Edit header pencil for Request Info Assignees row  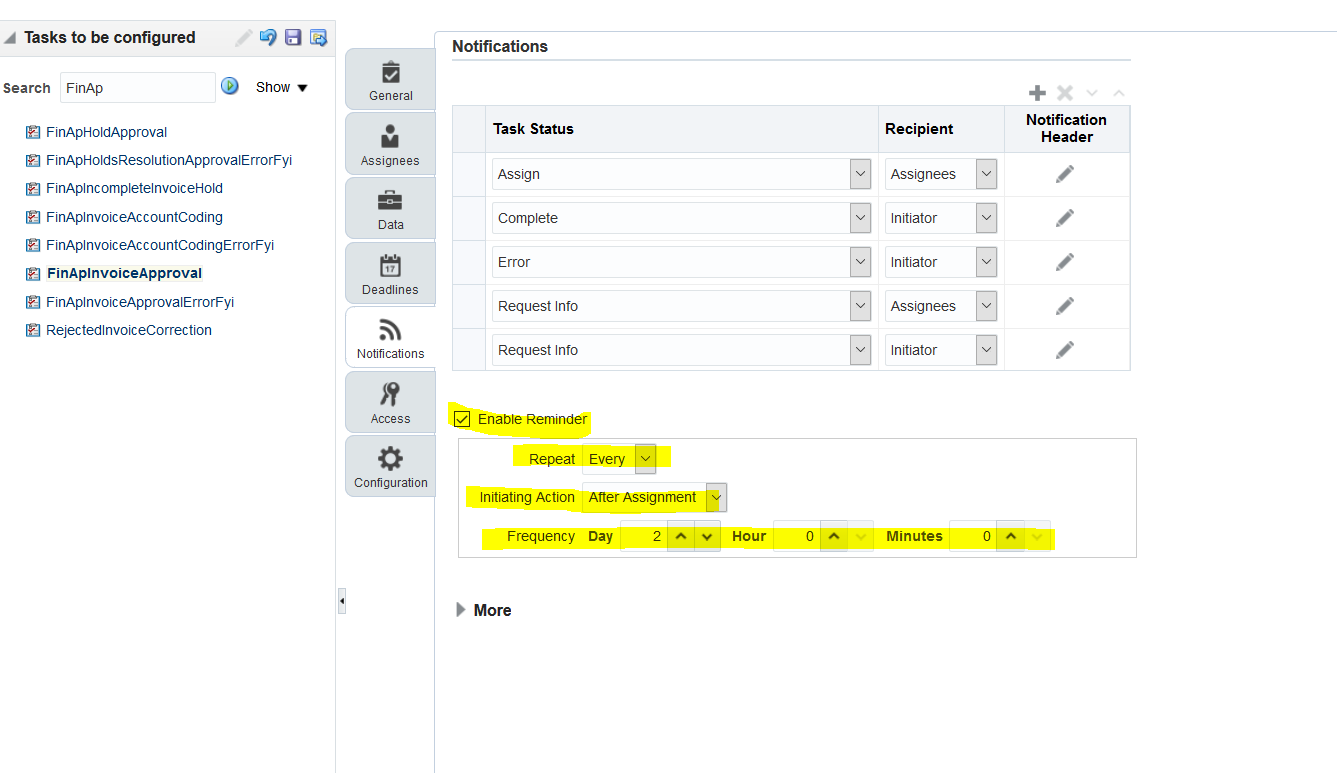[x=1065, y=306]
